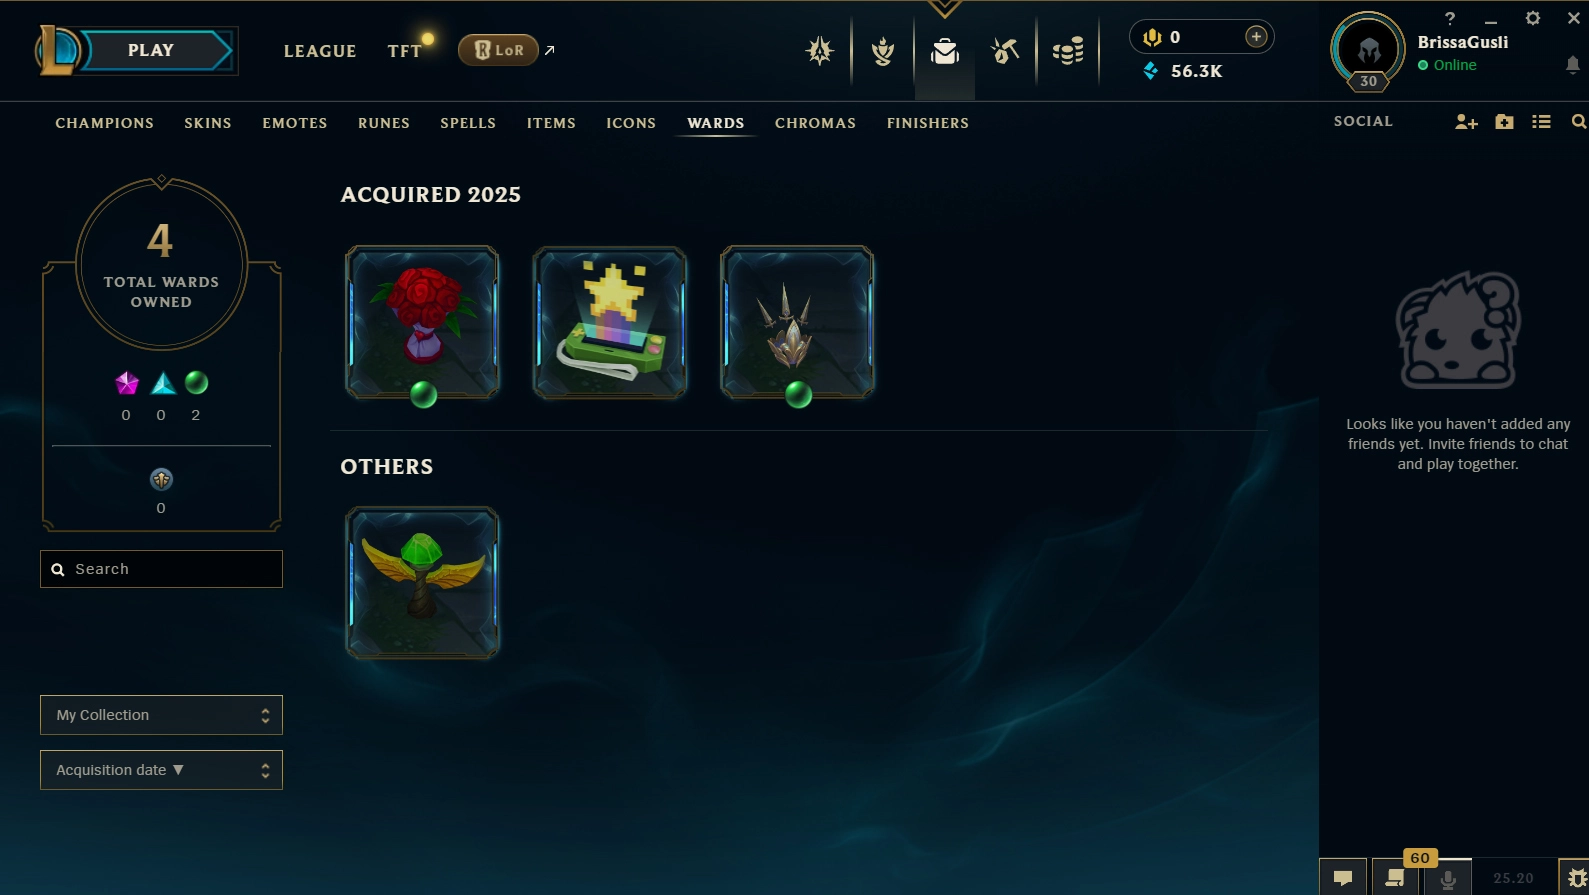The height and width of the screenshot is (895, 1589).
Task: Click the purchase RP plus button
Action: coord(1256,37)
